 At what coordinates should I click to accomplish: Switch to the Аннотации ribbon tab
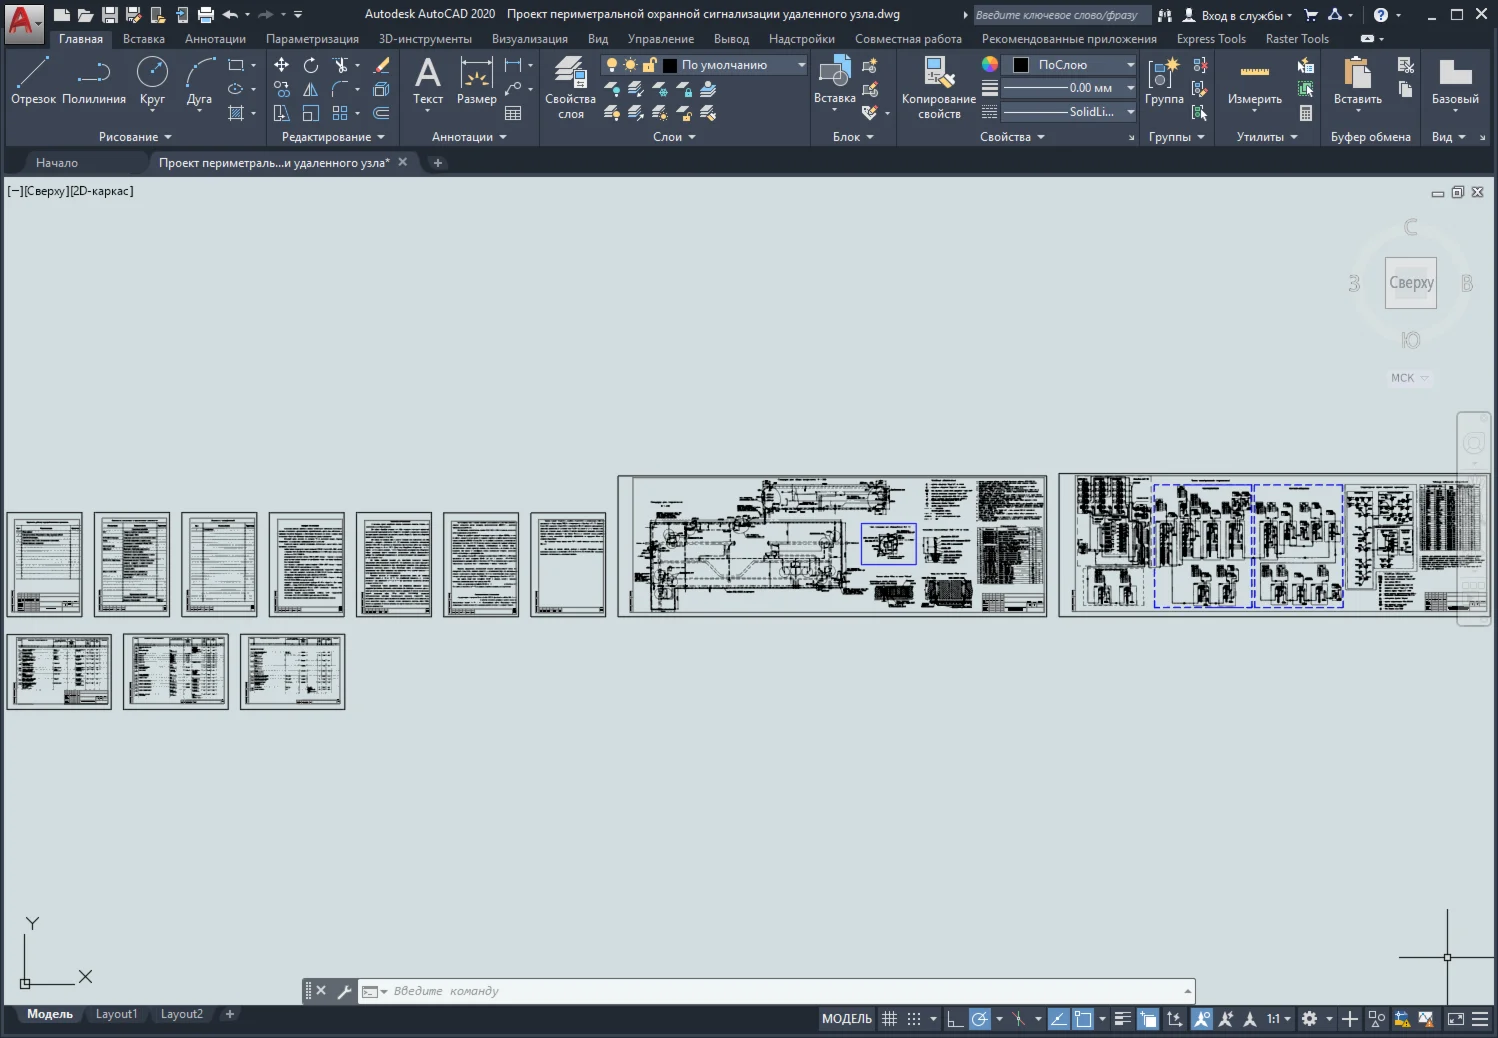(x=215, y=39)
